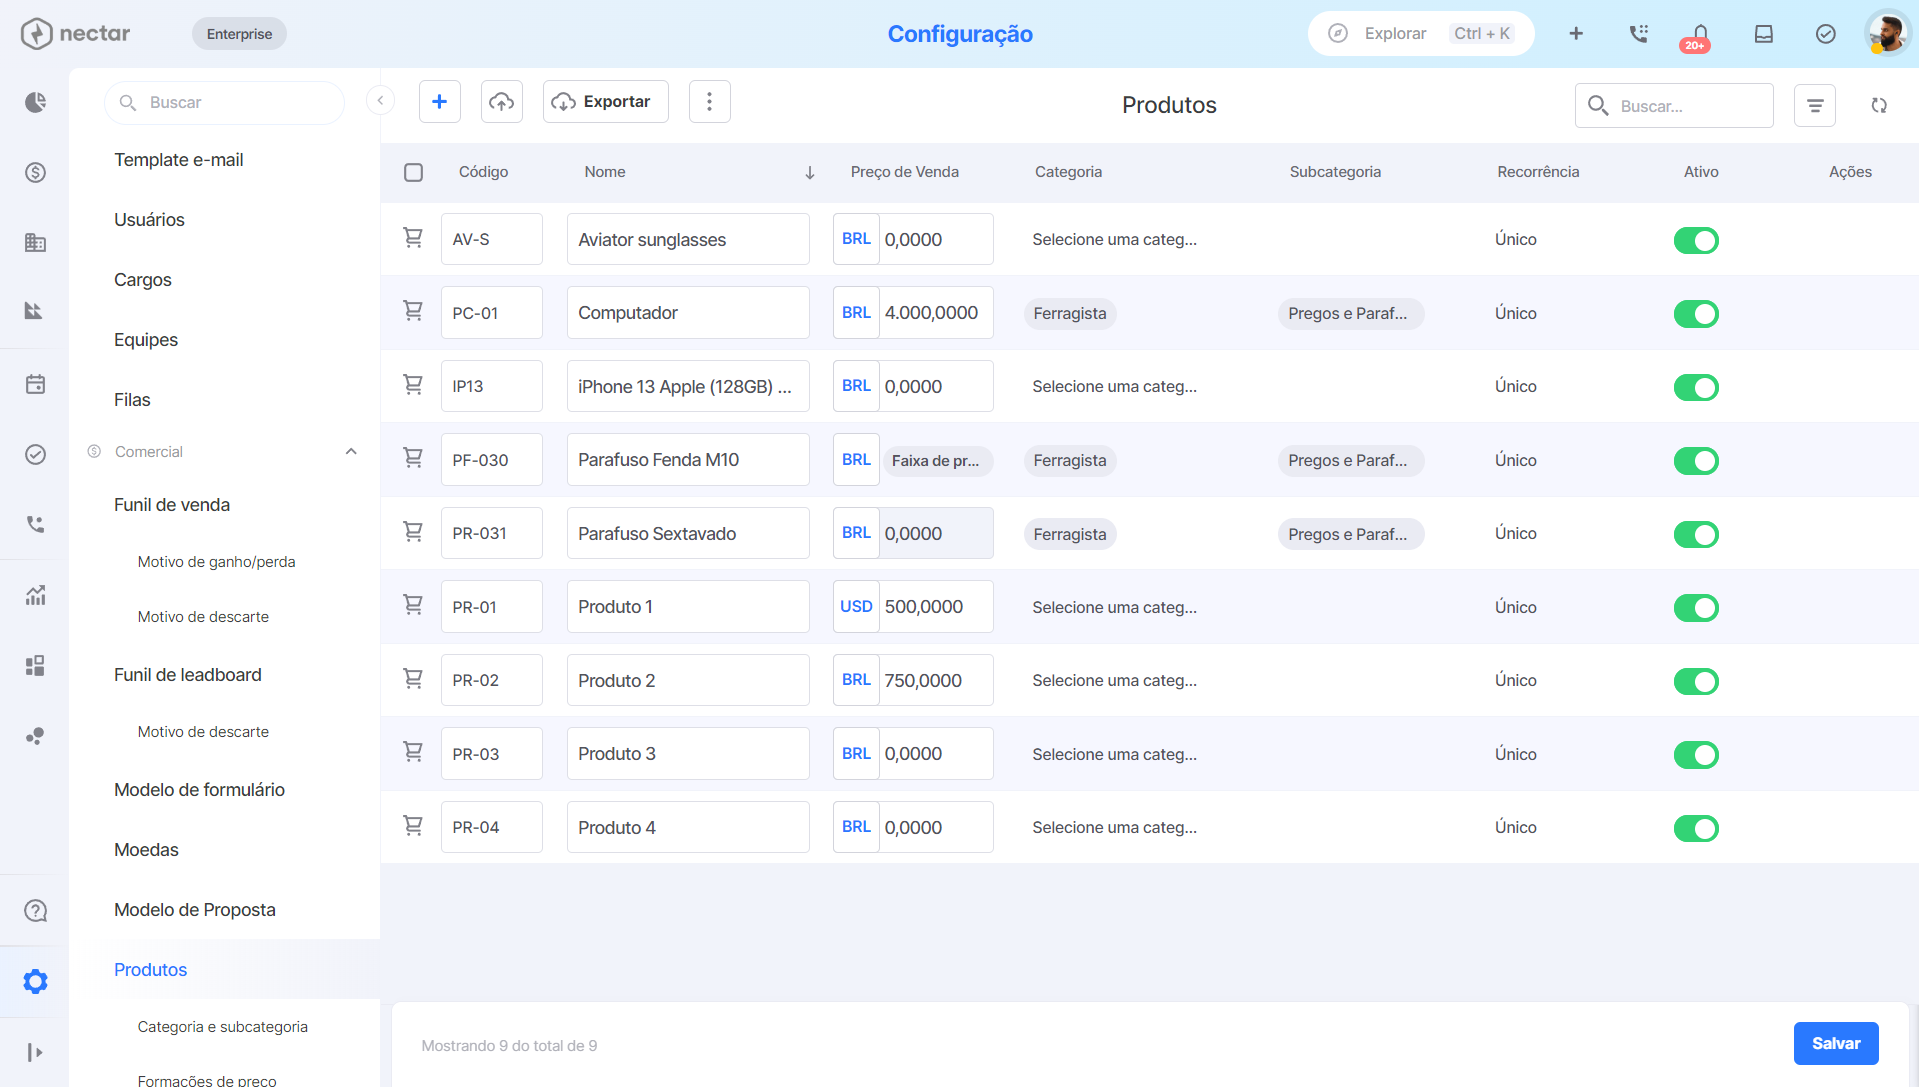
Task: Click the price field 4.000,0000 for Computador
Action: (x=936, y=312)
